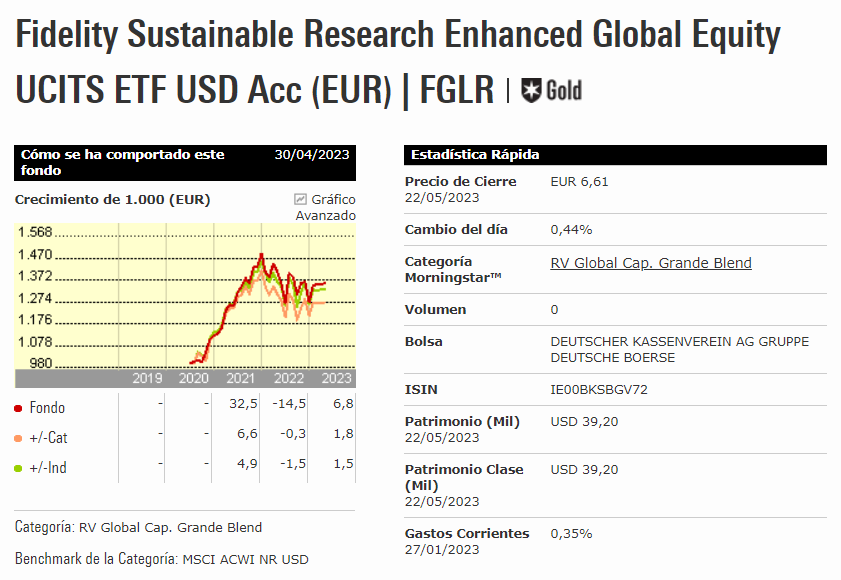
Task: Click the 'Cómo se ha comportado este fondo' header
Action: click(x=122, y=162)
